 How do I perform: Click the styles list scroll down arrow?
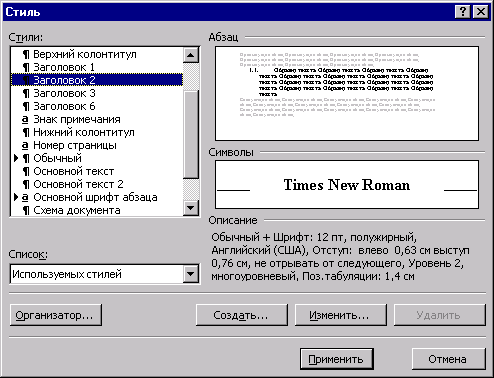point(191,208)
